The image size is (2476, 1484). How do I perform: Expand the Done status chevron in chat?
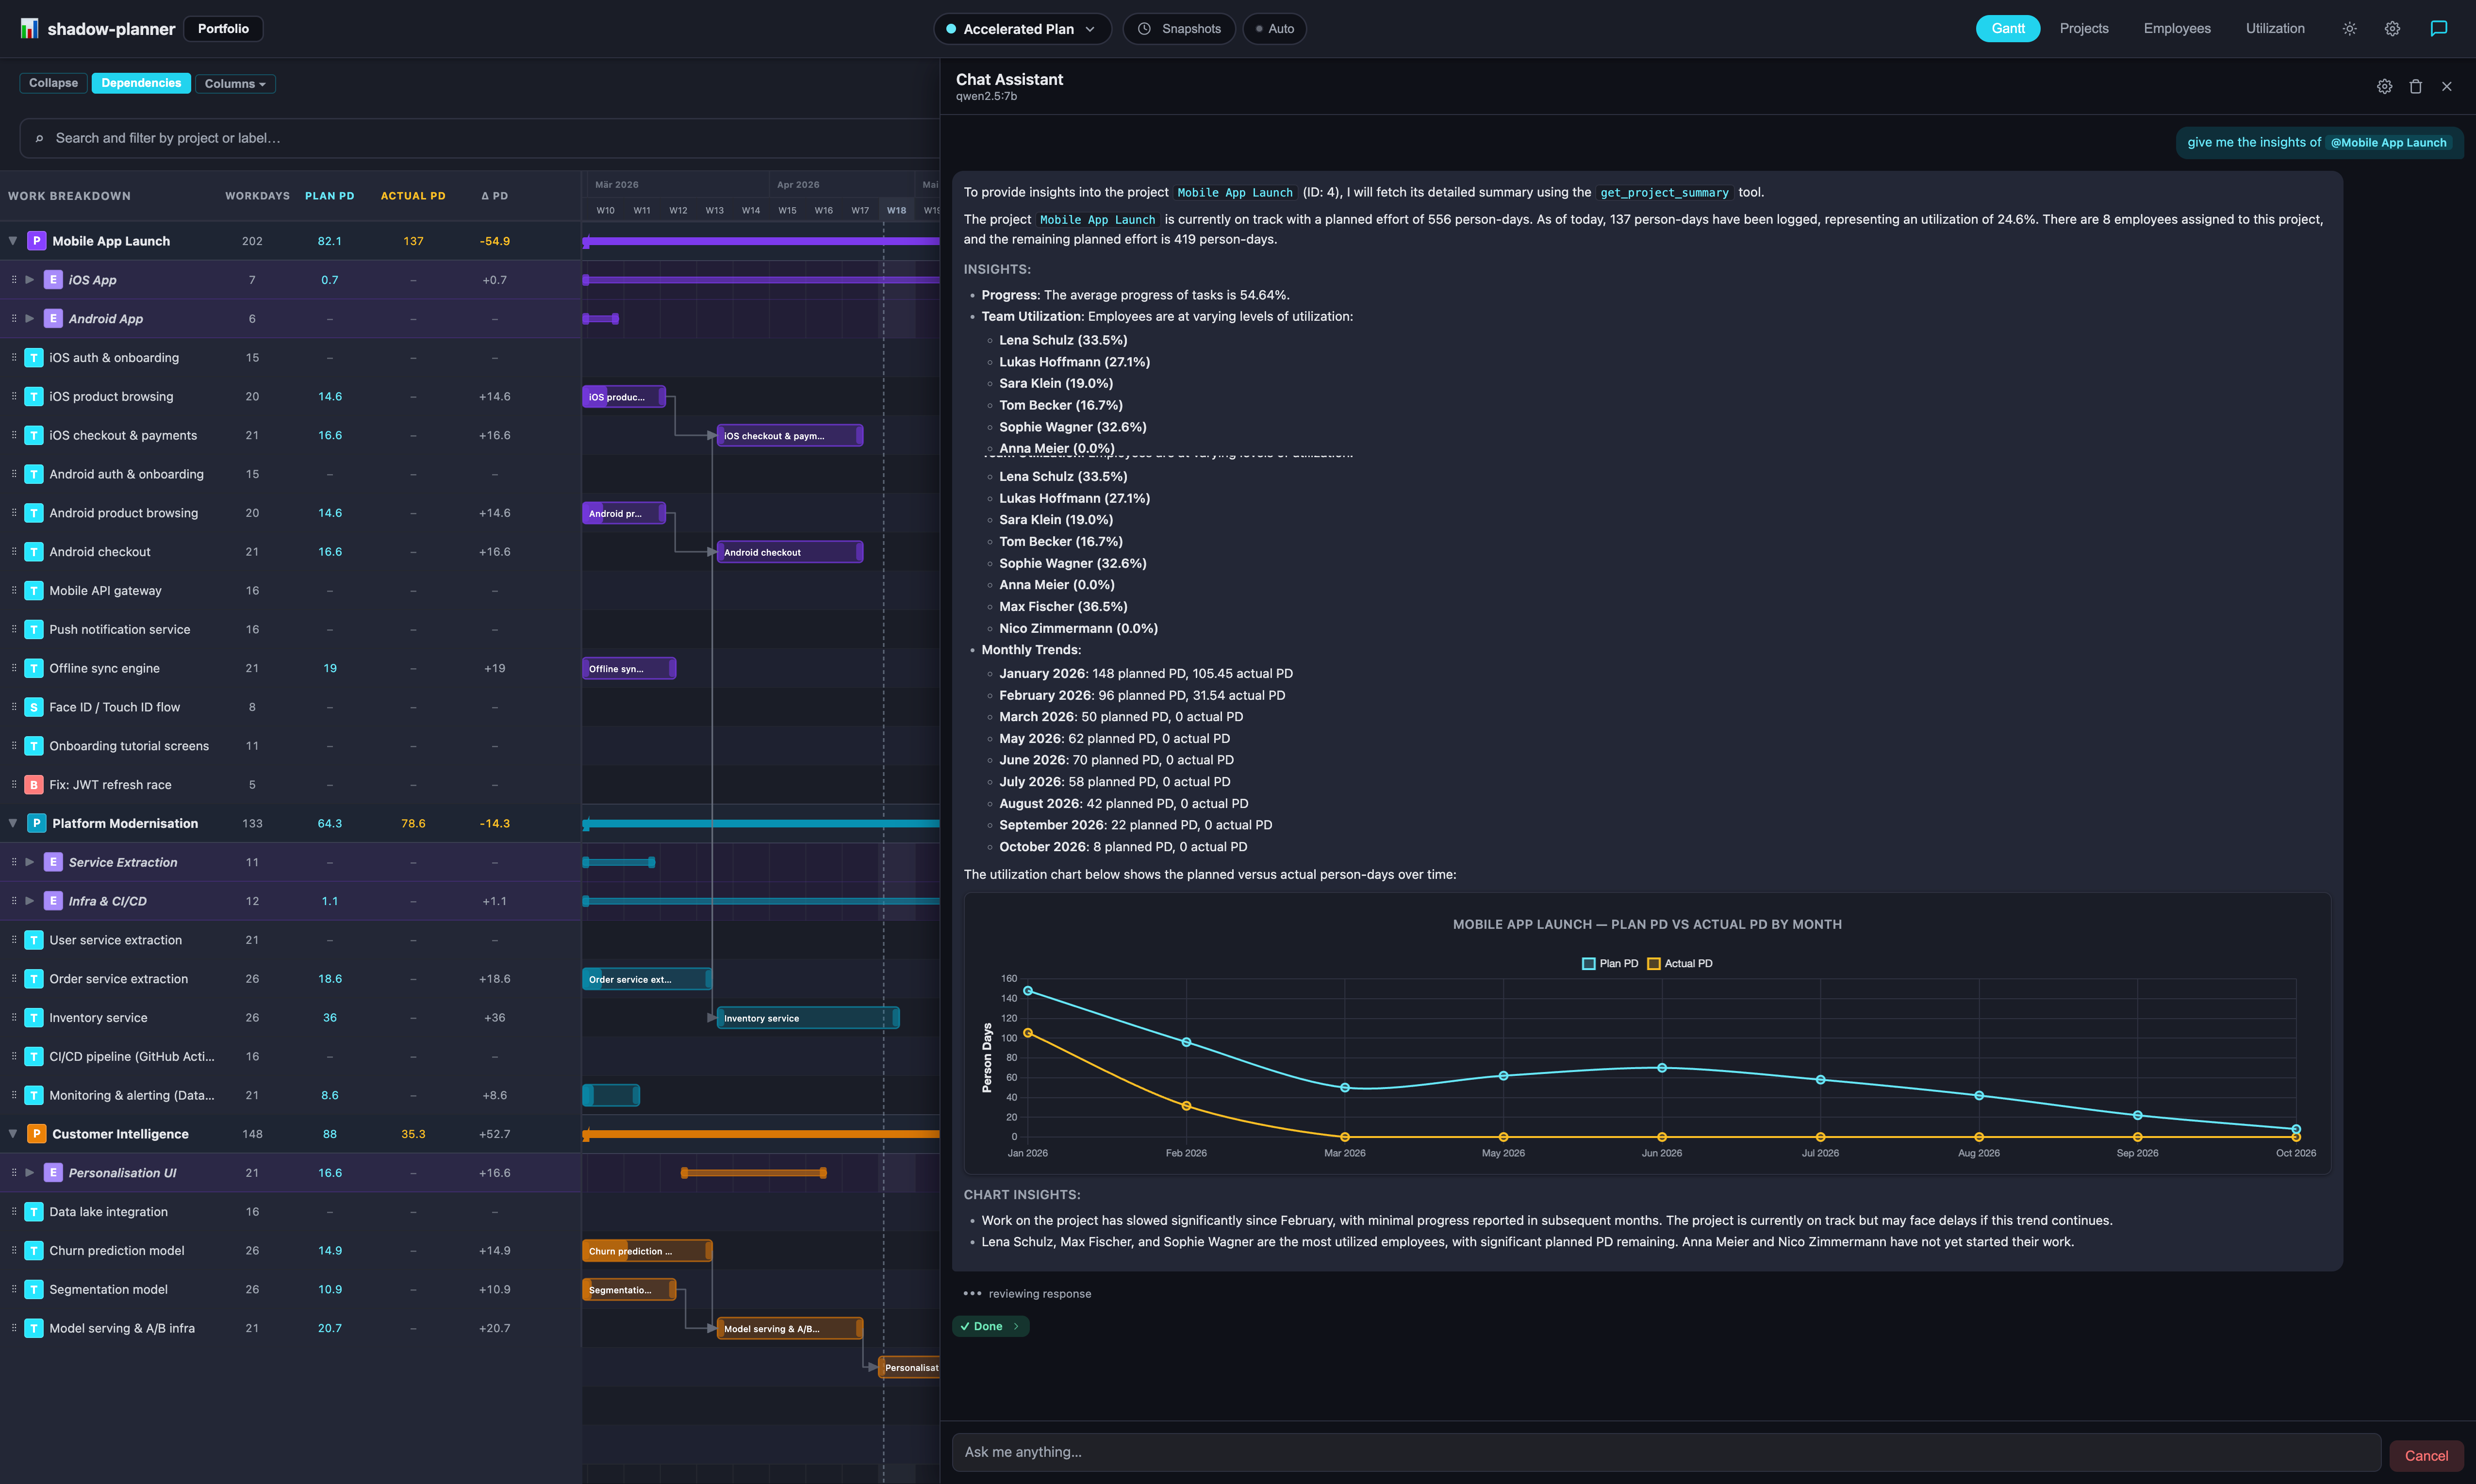pyautogui.click(x=1016, y=1327)
